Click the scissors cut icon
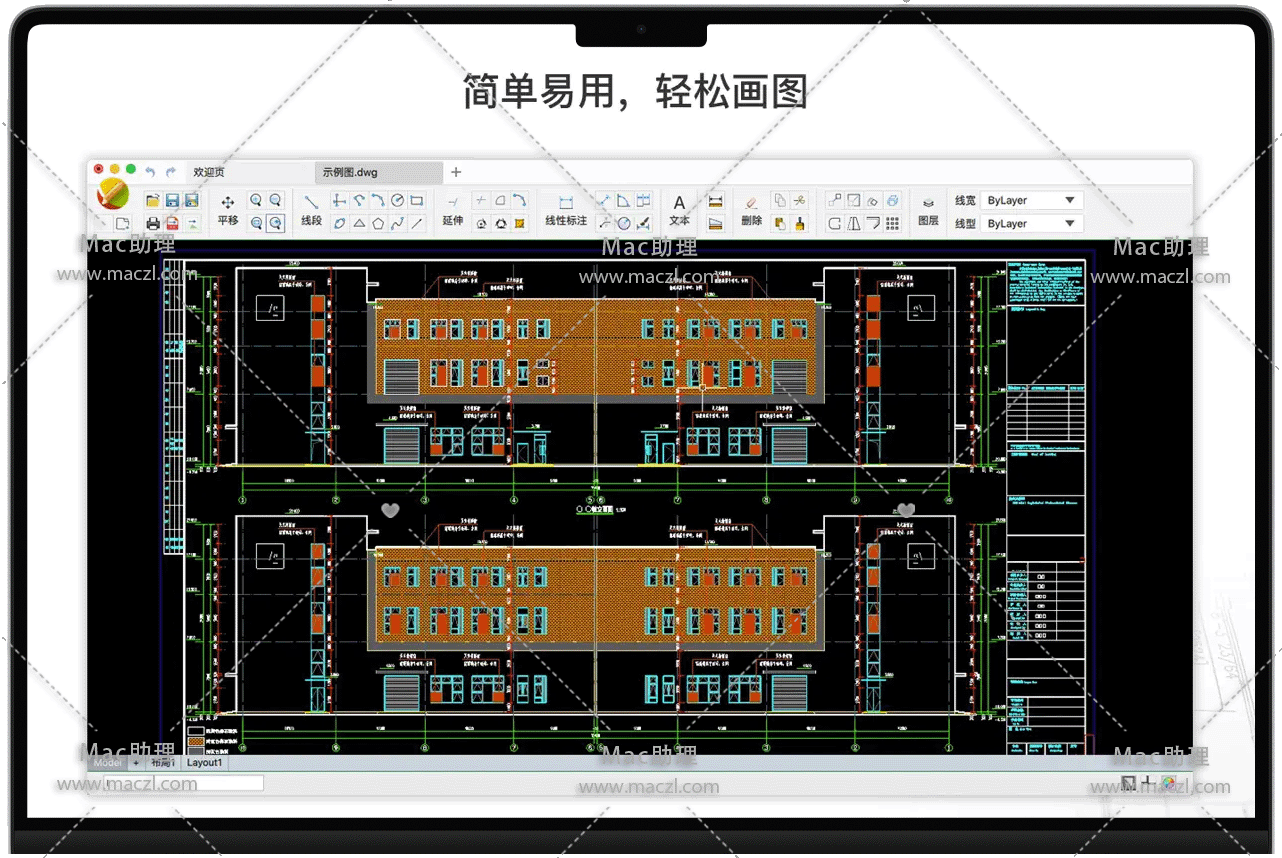Image resolution: width=1282 pixels, height=858 pixels. coord(798,200)
